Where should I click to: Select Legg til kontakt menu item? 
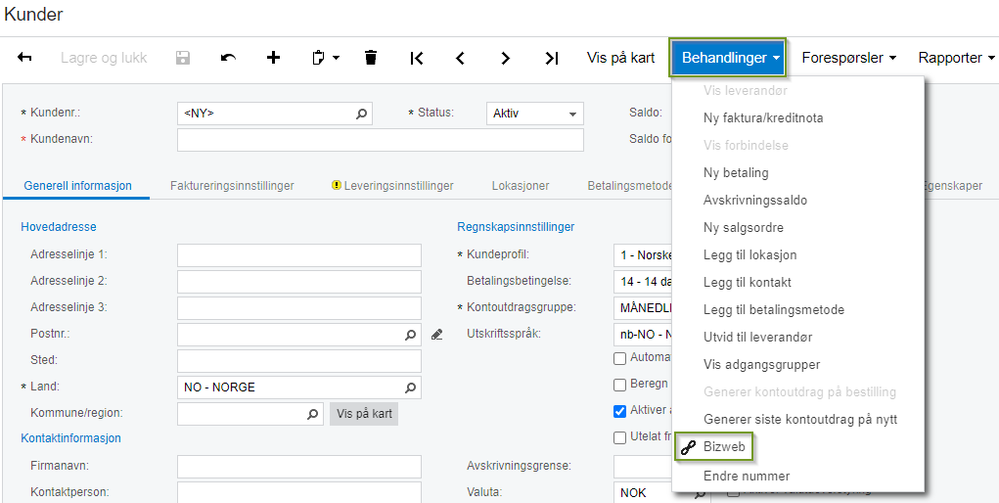point(747,282)
